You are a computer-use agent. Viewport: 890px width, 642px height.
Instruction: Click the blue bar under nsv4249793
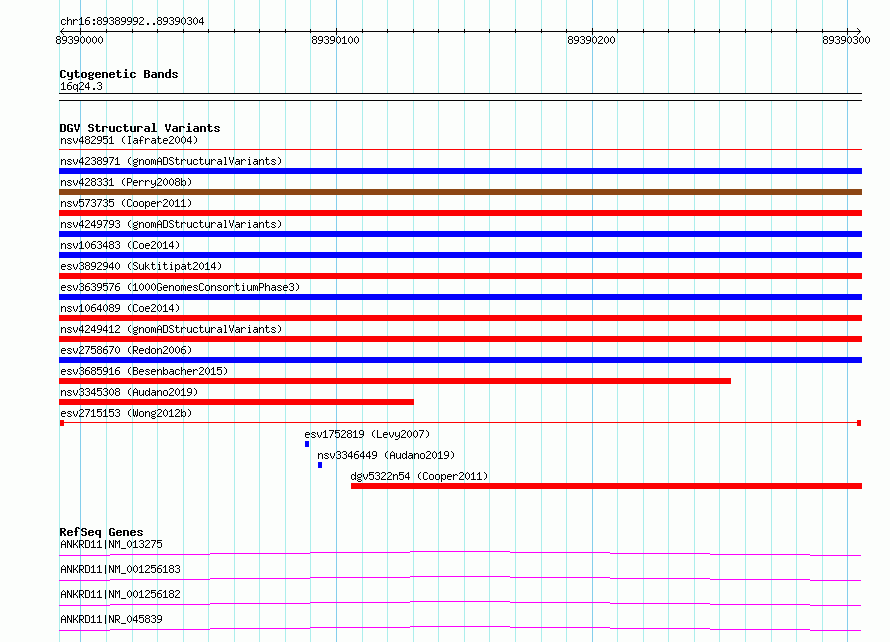(x=460, y=234)
